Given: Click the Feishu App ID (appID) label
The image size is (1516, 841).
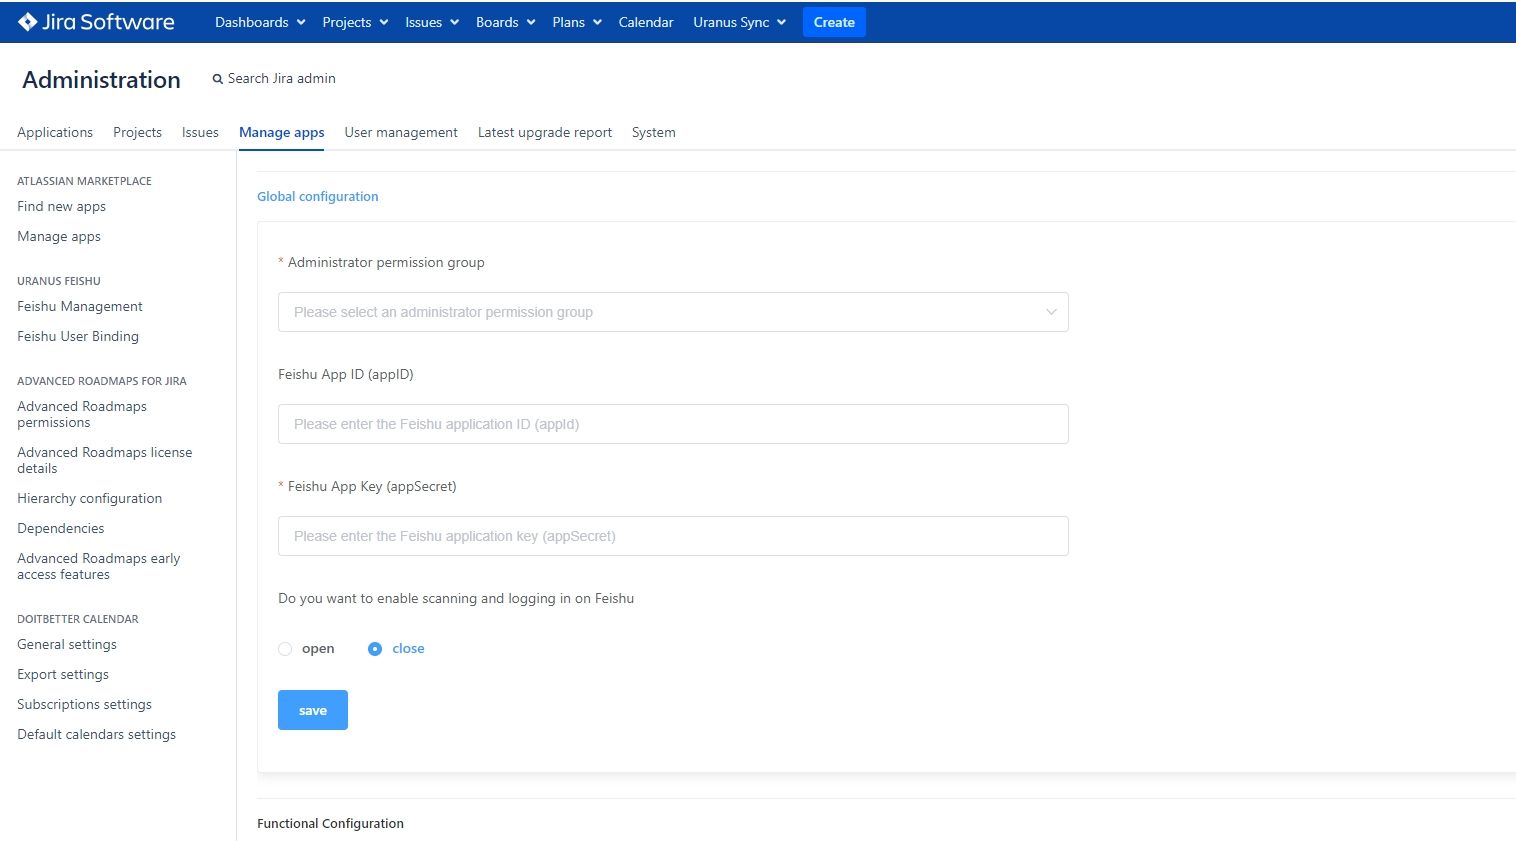Looking at the screenshot, I should pos(346,374).
